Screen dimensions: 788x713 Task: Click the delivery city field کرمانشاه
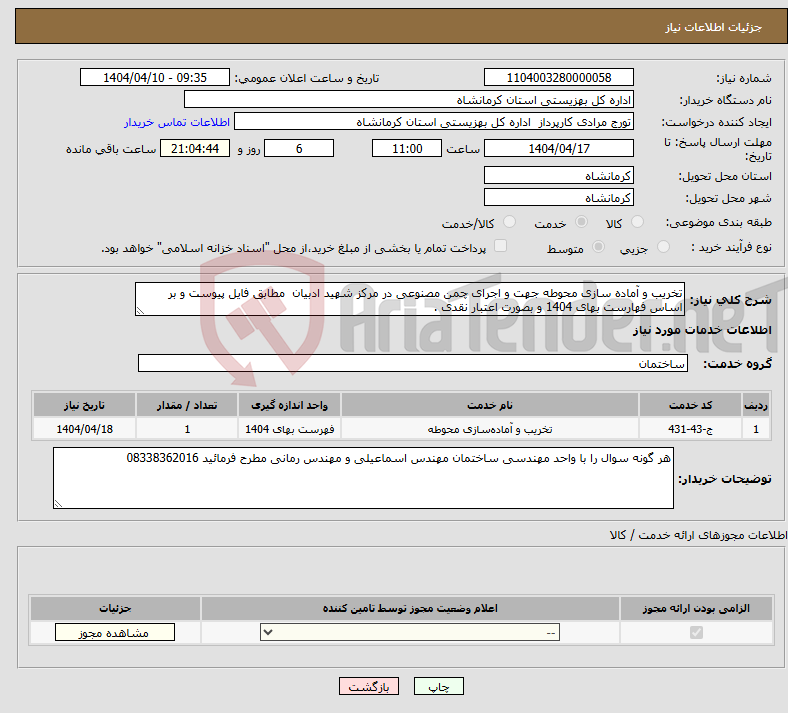[558, 197]
